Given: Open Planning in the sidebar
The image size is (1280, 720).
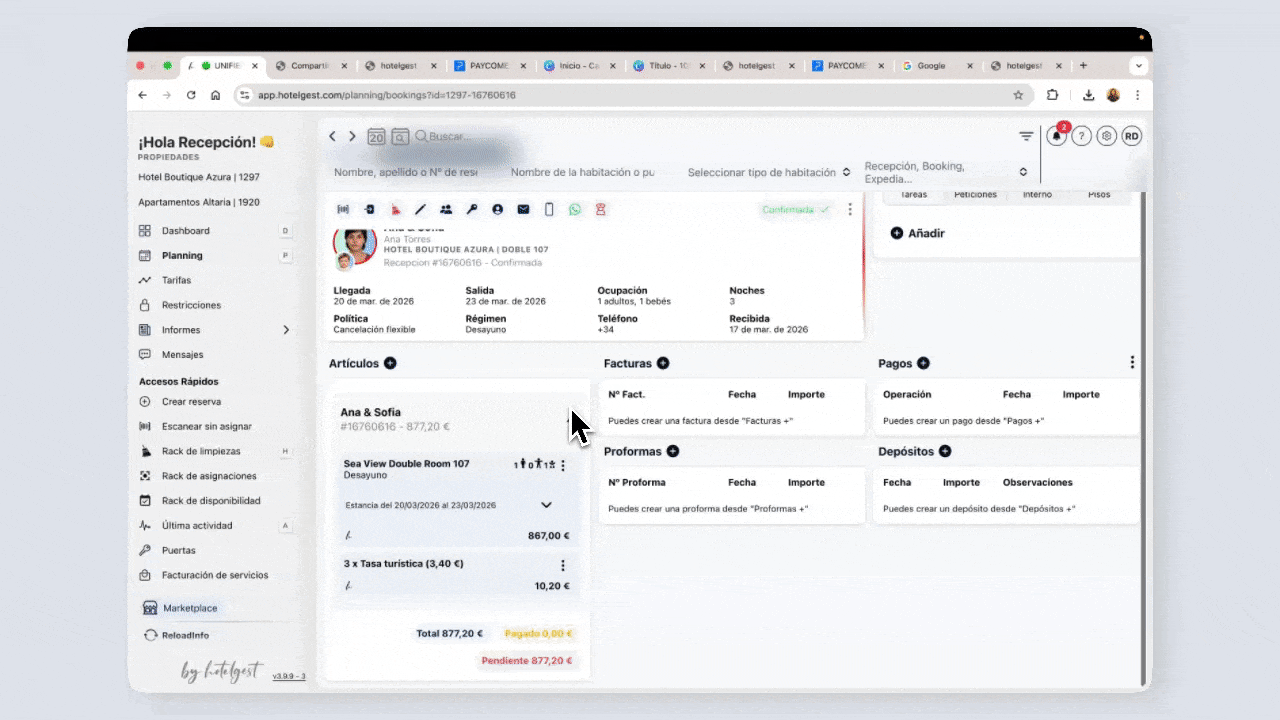Looking at the screenshot, I should coord(182,255).
